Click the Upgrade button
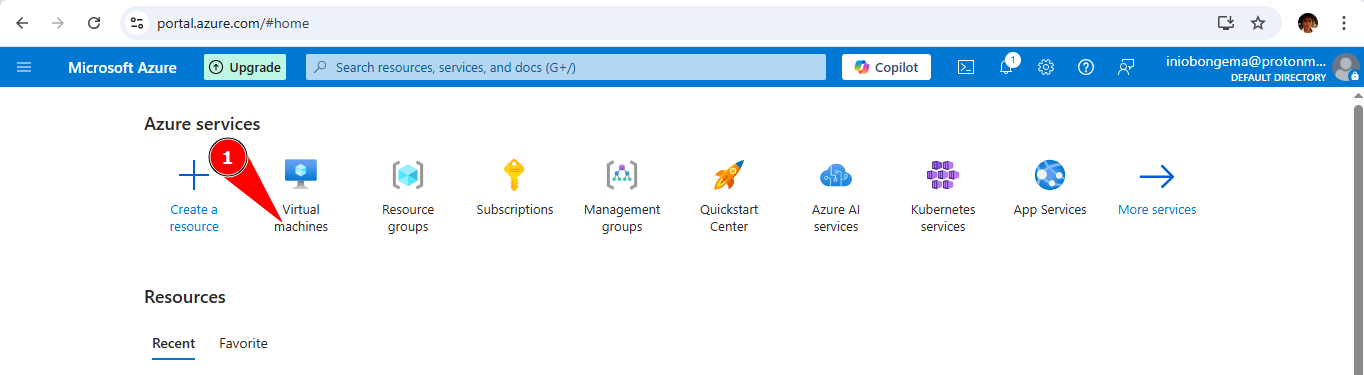This screenshot has height=375, width=1364. point(245,67)
